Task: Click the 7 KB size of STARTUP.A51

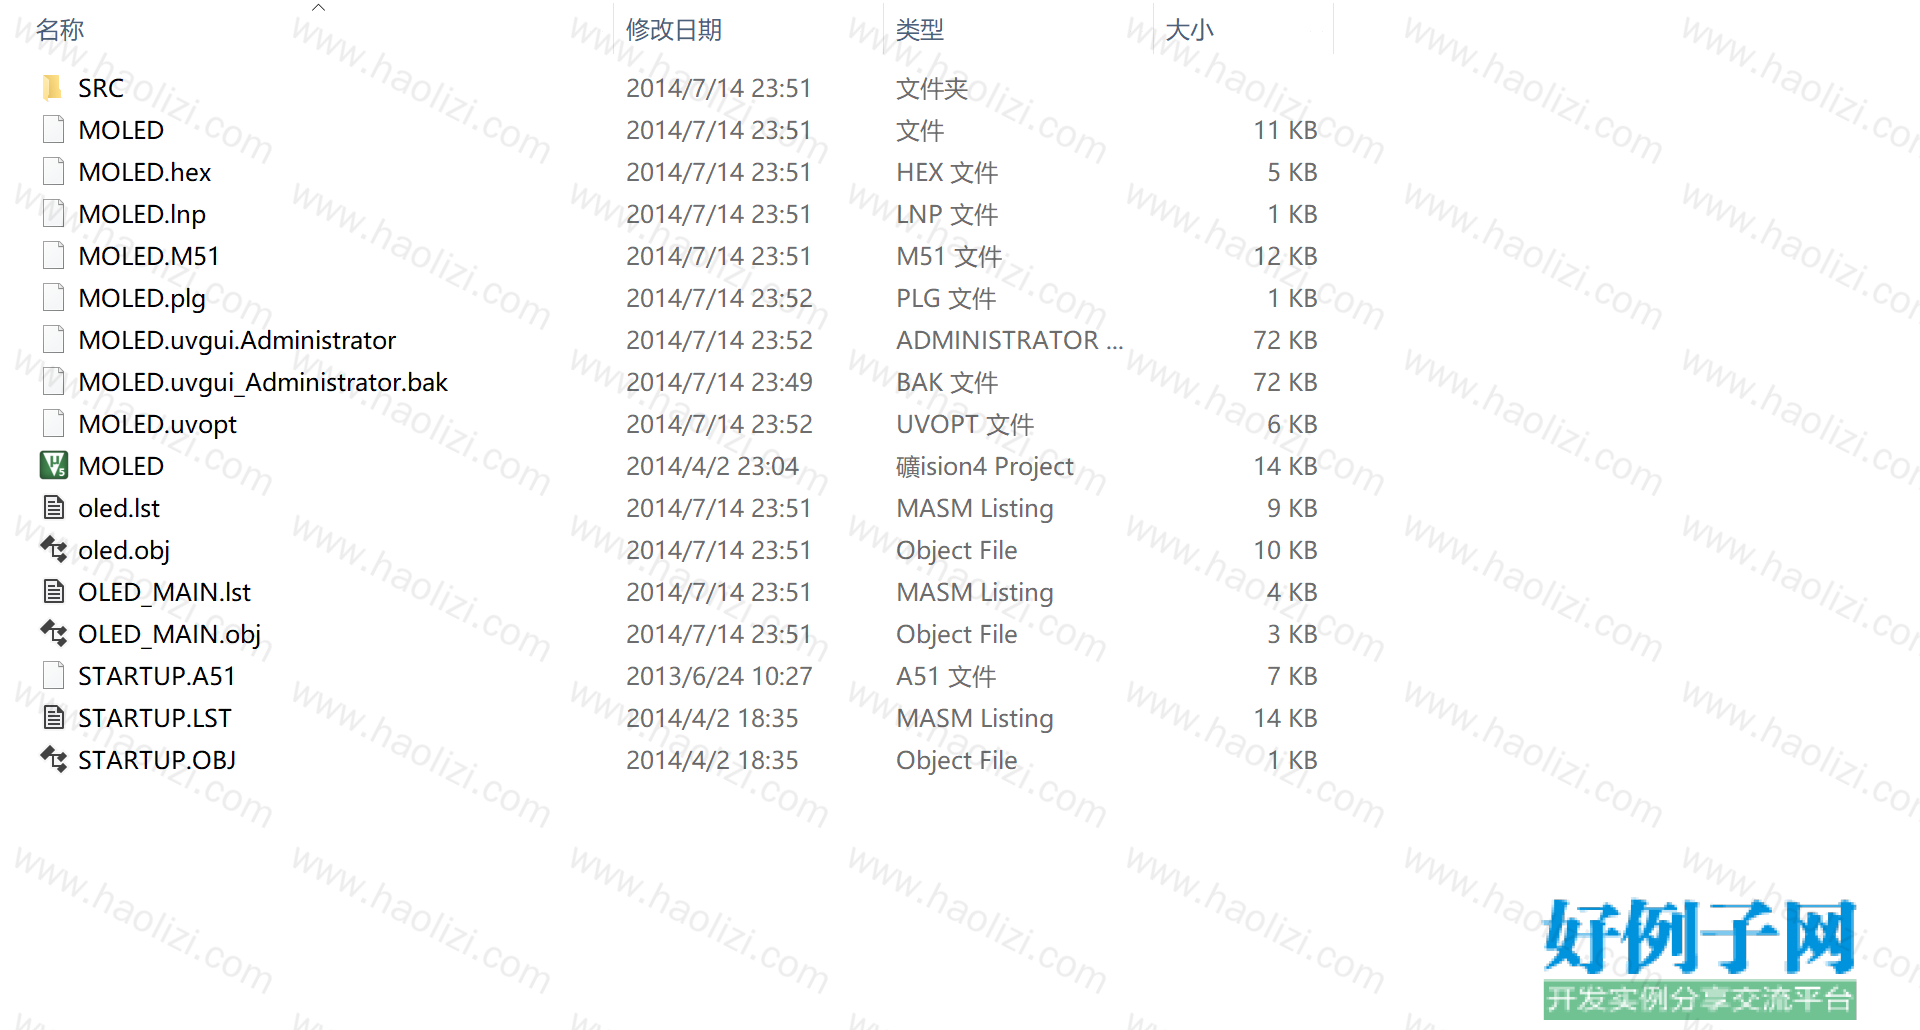Action: point(1292,676)
